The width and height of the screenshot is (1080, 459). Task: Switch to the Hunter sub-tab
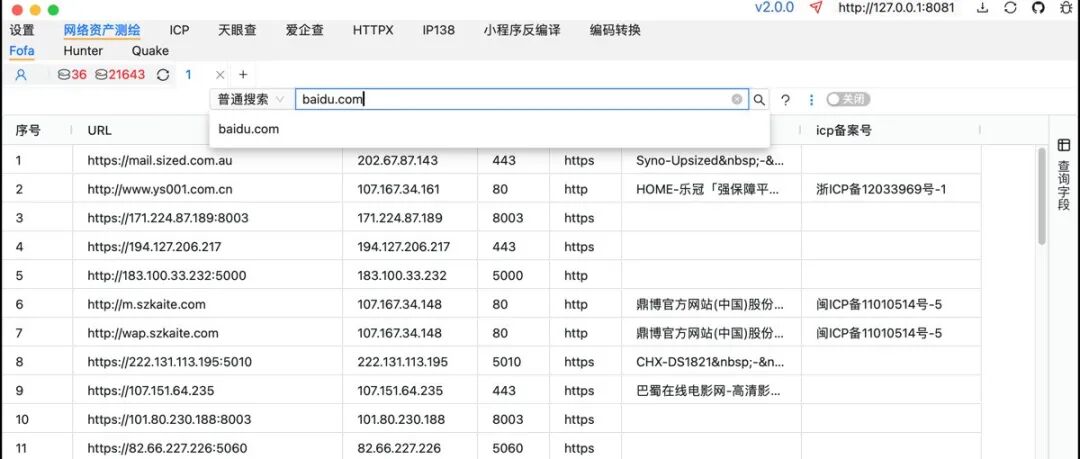click(83, 51)
